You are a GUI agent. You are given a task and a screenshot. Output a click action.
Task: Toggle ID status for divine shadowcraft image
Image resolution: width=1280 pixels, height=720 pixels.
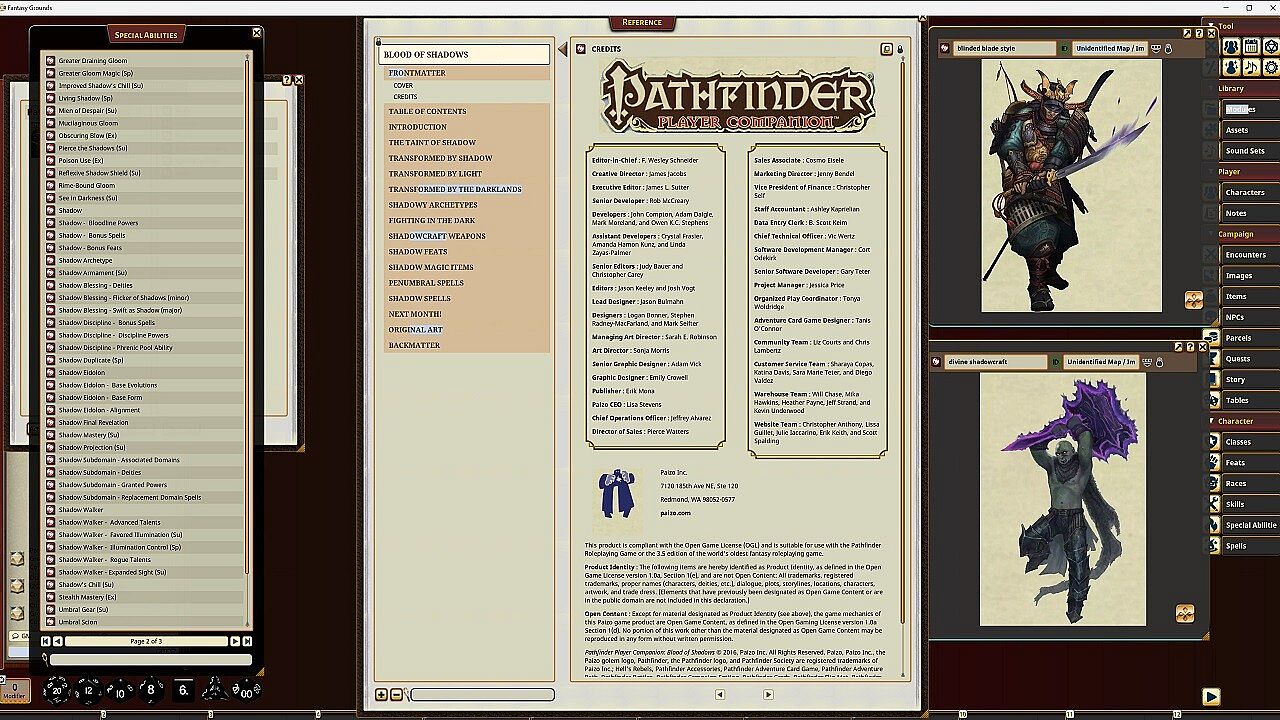[1055, 362]
